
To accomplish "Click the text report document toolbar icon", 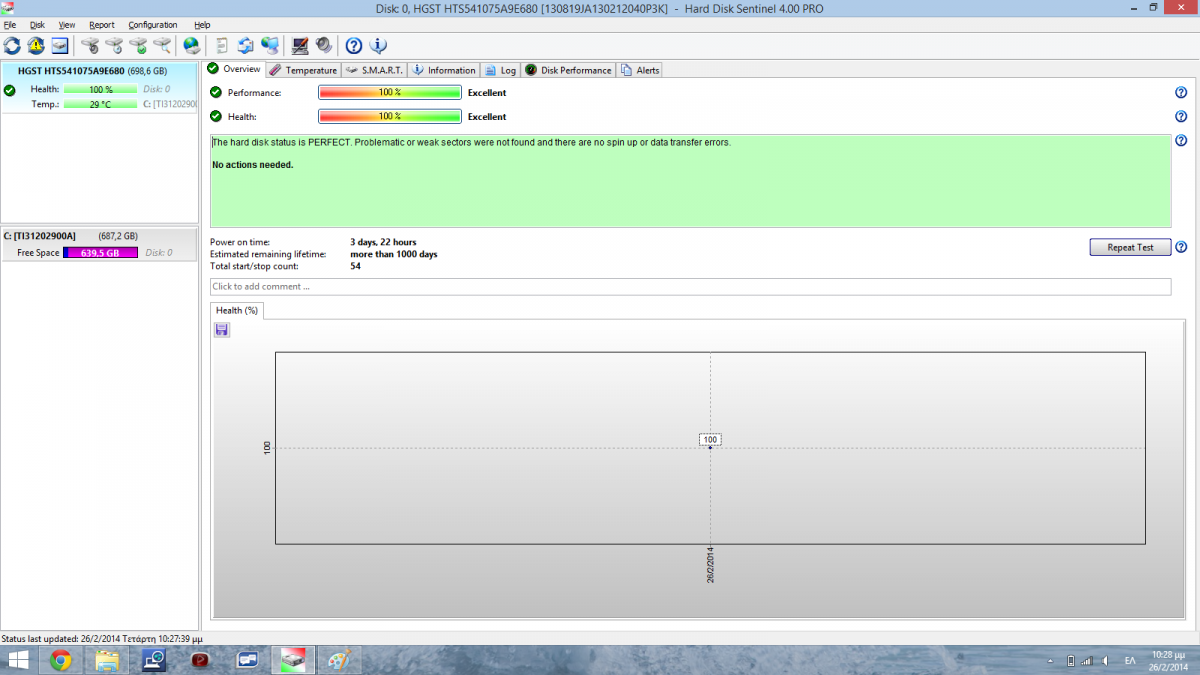I will (x=222, y=45).
